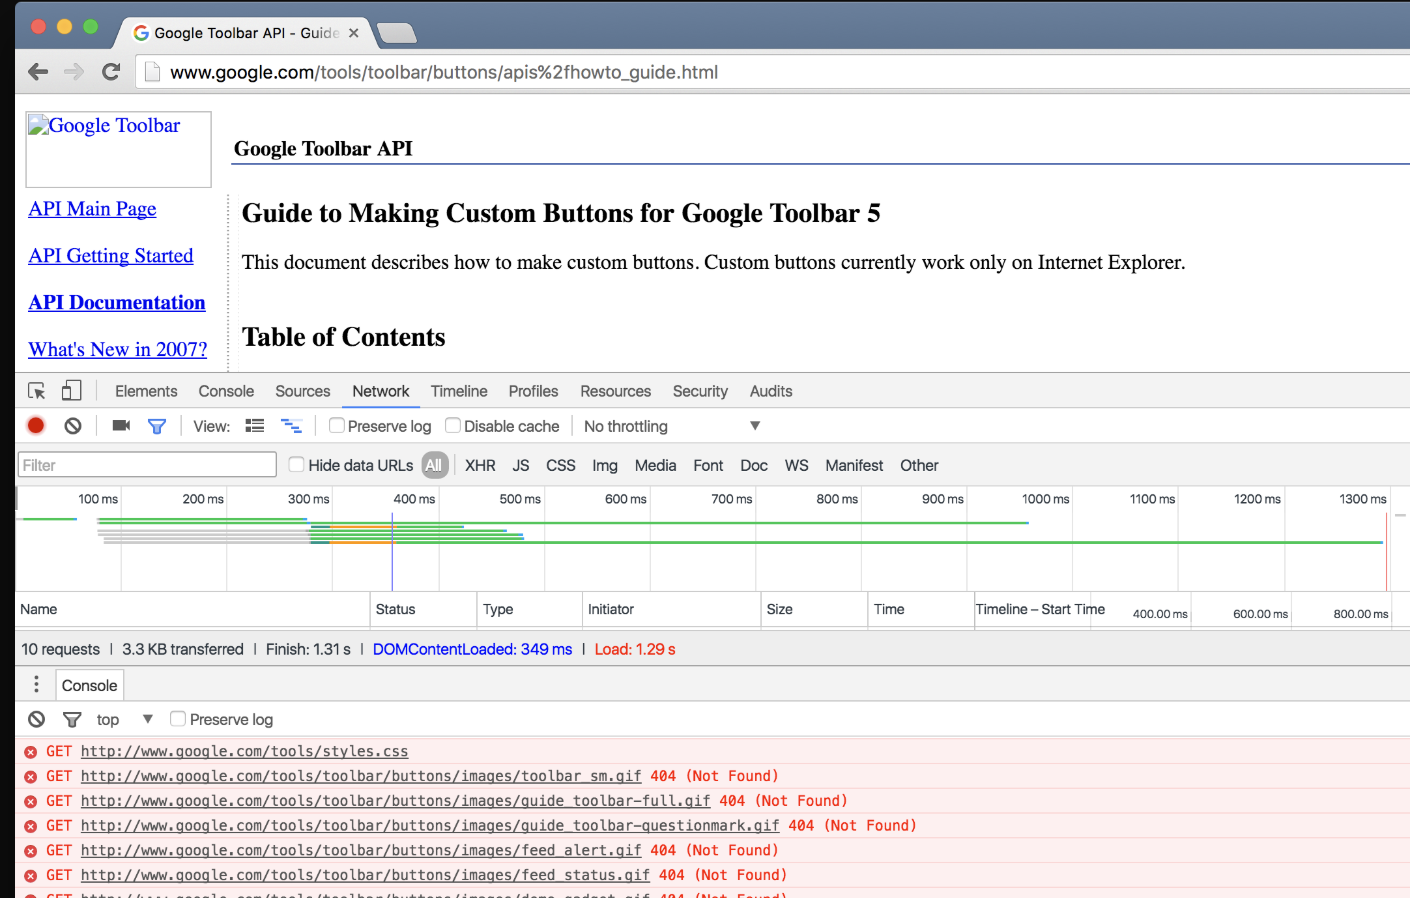Screen dimensions: 1410x898
Task: Open the Resources tab
Action: click(x=615, y=391)
